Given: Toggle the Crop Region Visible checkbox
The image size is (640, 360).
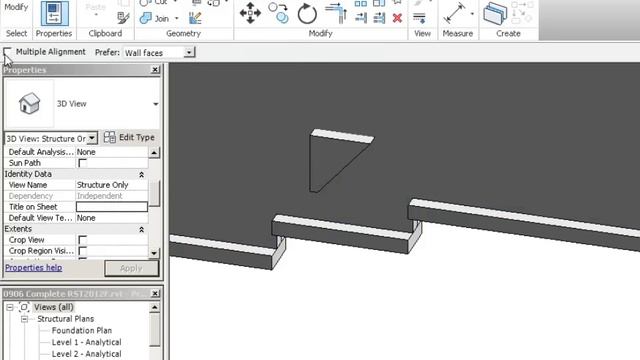Looking at the screenshot, I should point(82,251).
